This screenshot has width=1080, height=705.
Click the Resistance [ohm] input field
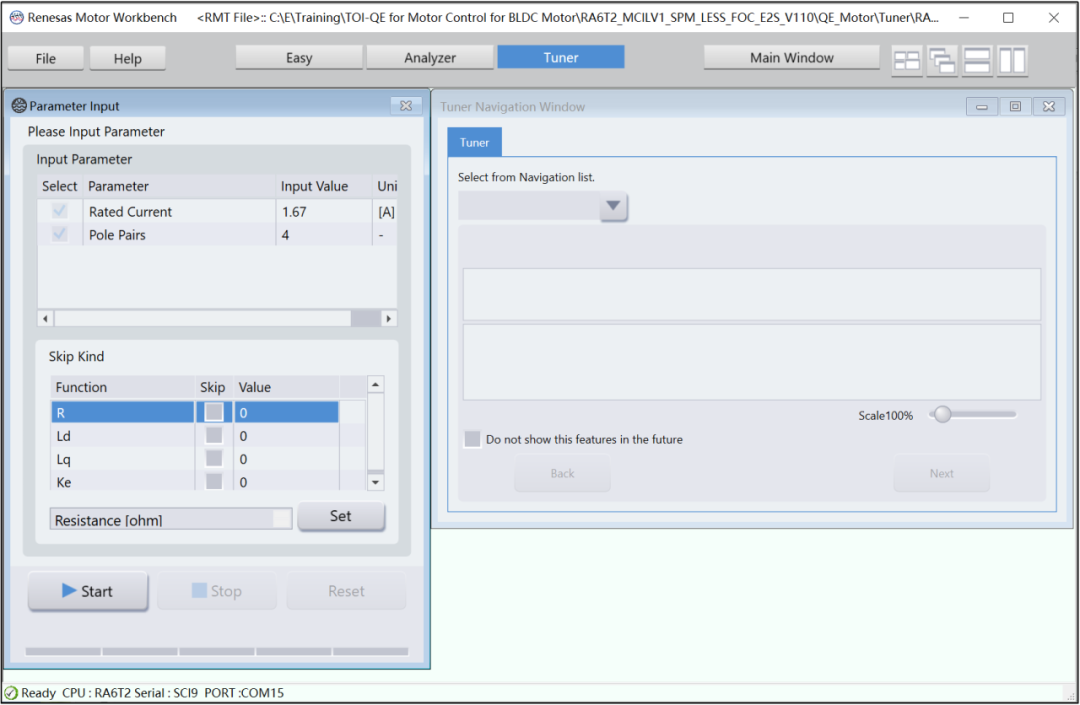171,520
